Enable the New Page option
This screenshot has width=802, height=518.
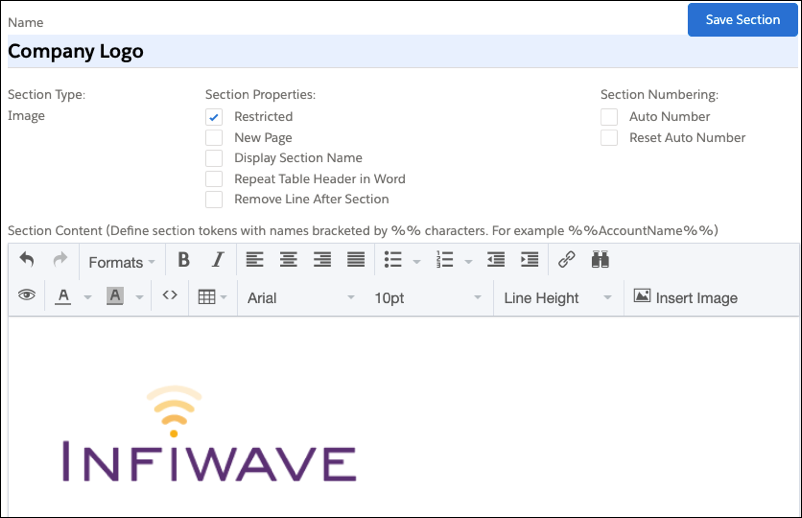point(214,138)
